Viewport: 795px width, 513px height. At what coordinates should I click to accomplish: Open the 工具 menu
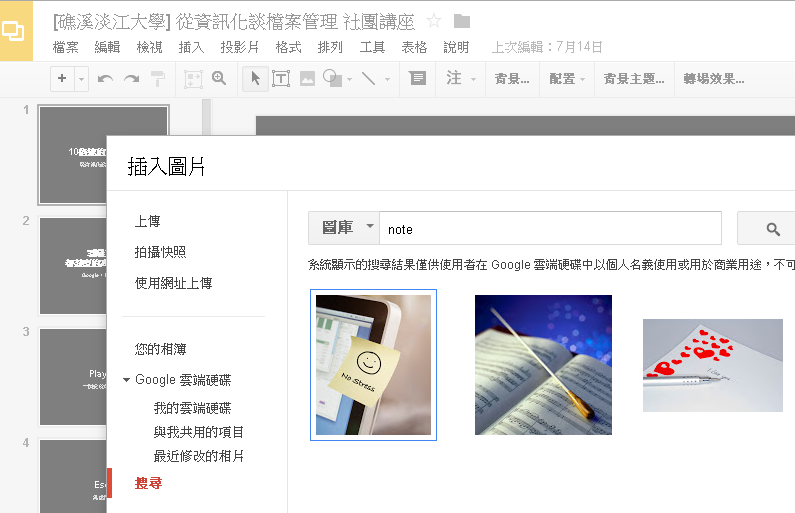click(x=372, y=47)
